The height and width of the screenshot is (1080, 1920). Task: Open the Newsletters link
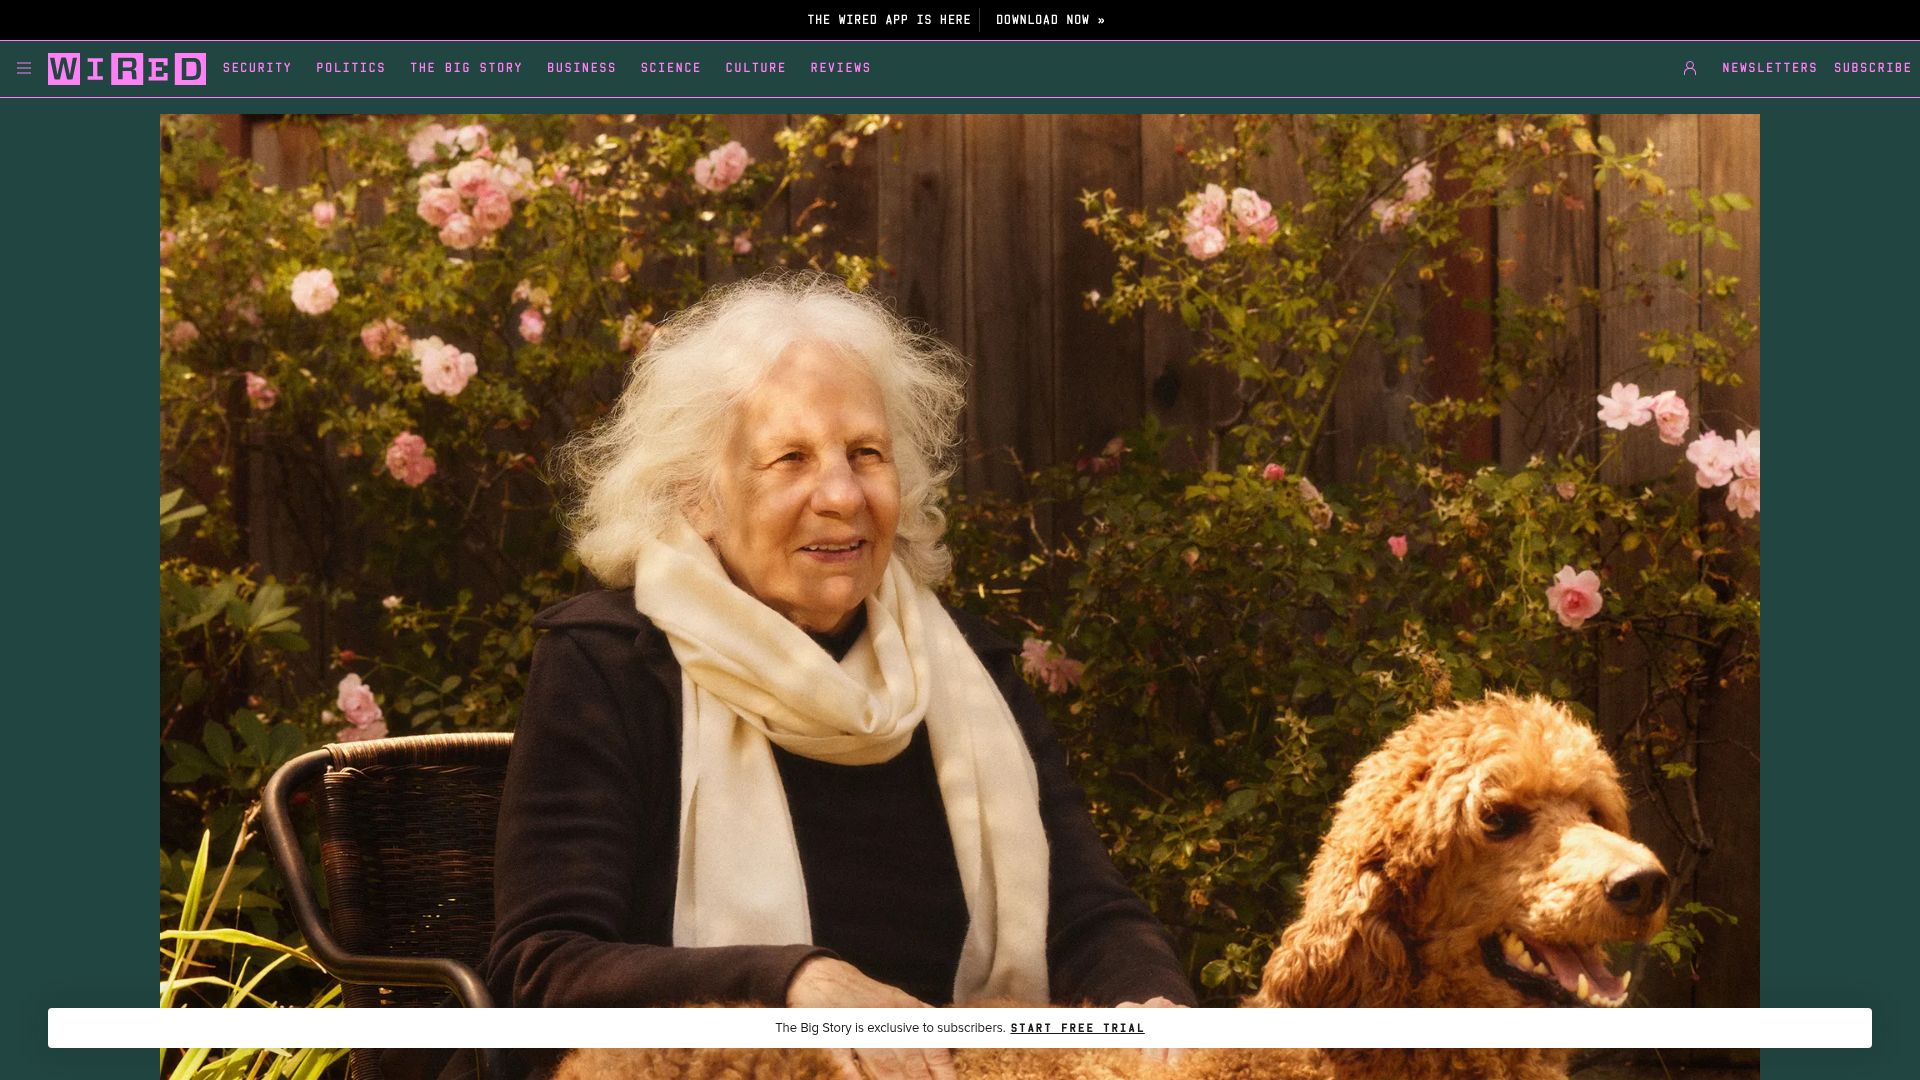coord(1770,68)
